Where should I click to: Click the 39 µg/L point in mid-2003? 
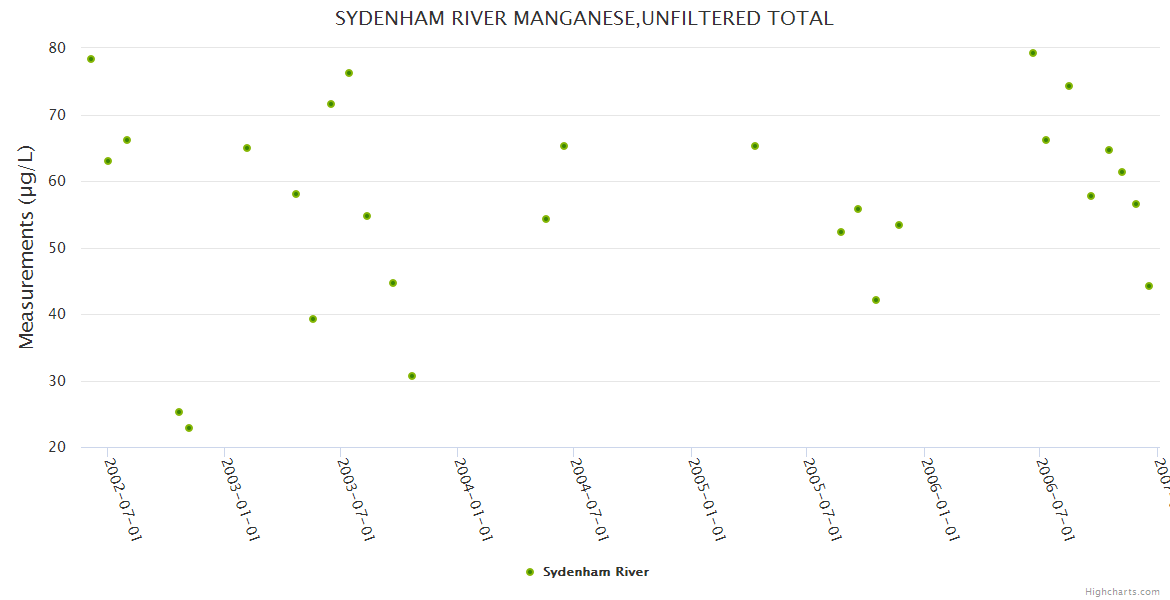click(313, 319)
